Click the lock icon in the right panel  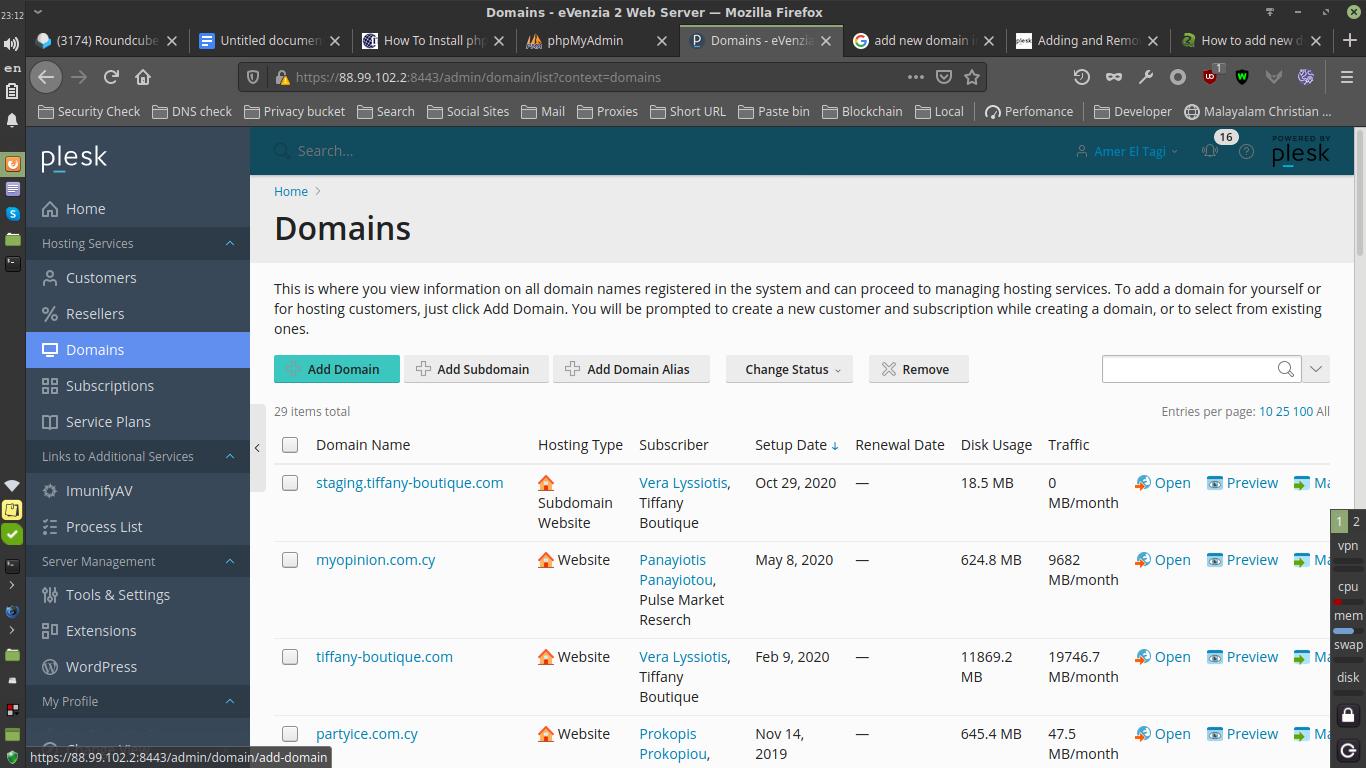pyautogui.click(x=1348, y=715)
